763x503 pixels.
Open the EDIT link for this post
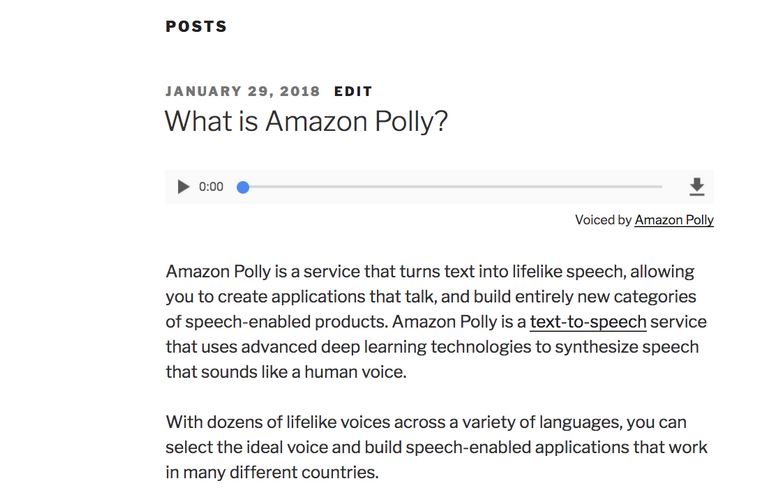tap(353, 91)
